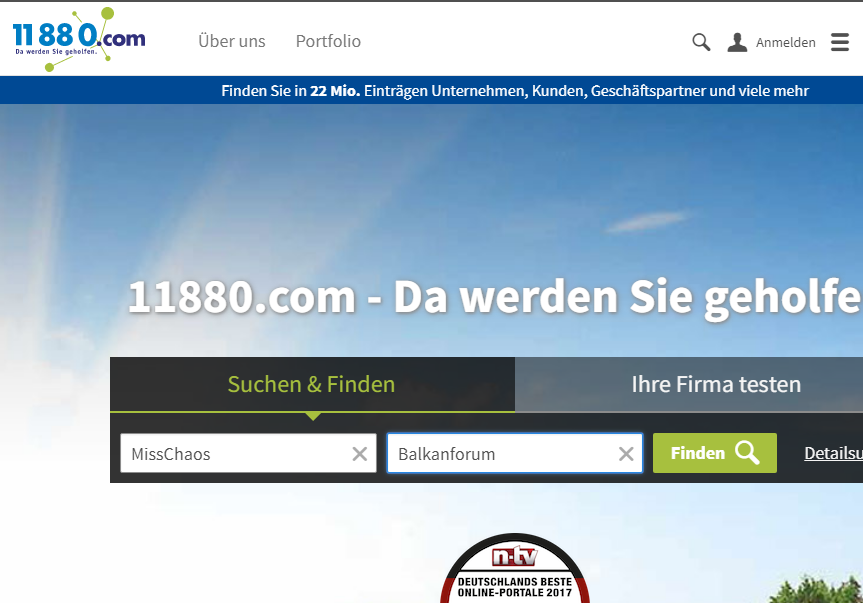Open the Portfolio menu item
863x603 pixels.
click(328, 41)
